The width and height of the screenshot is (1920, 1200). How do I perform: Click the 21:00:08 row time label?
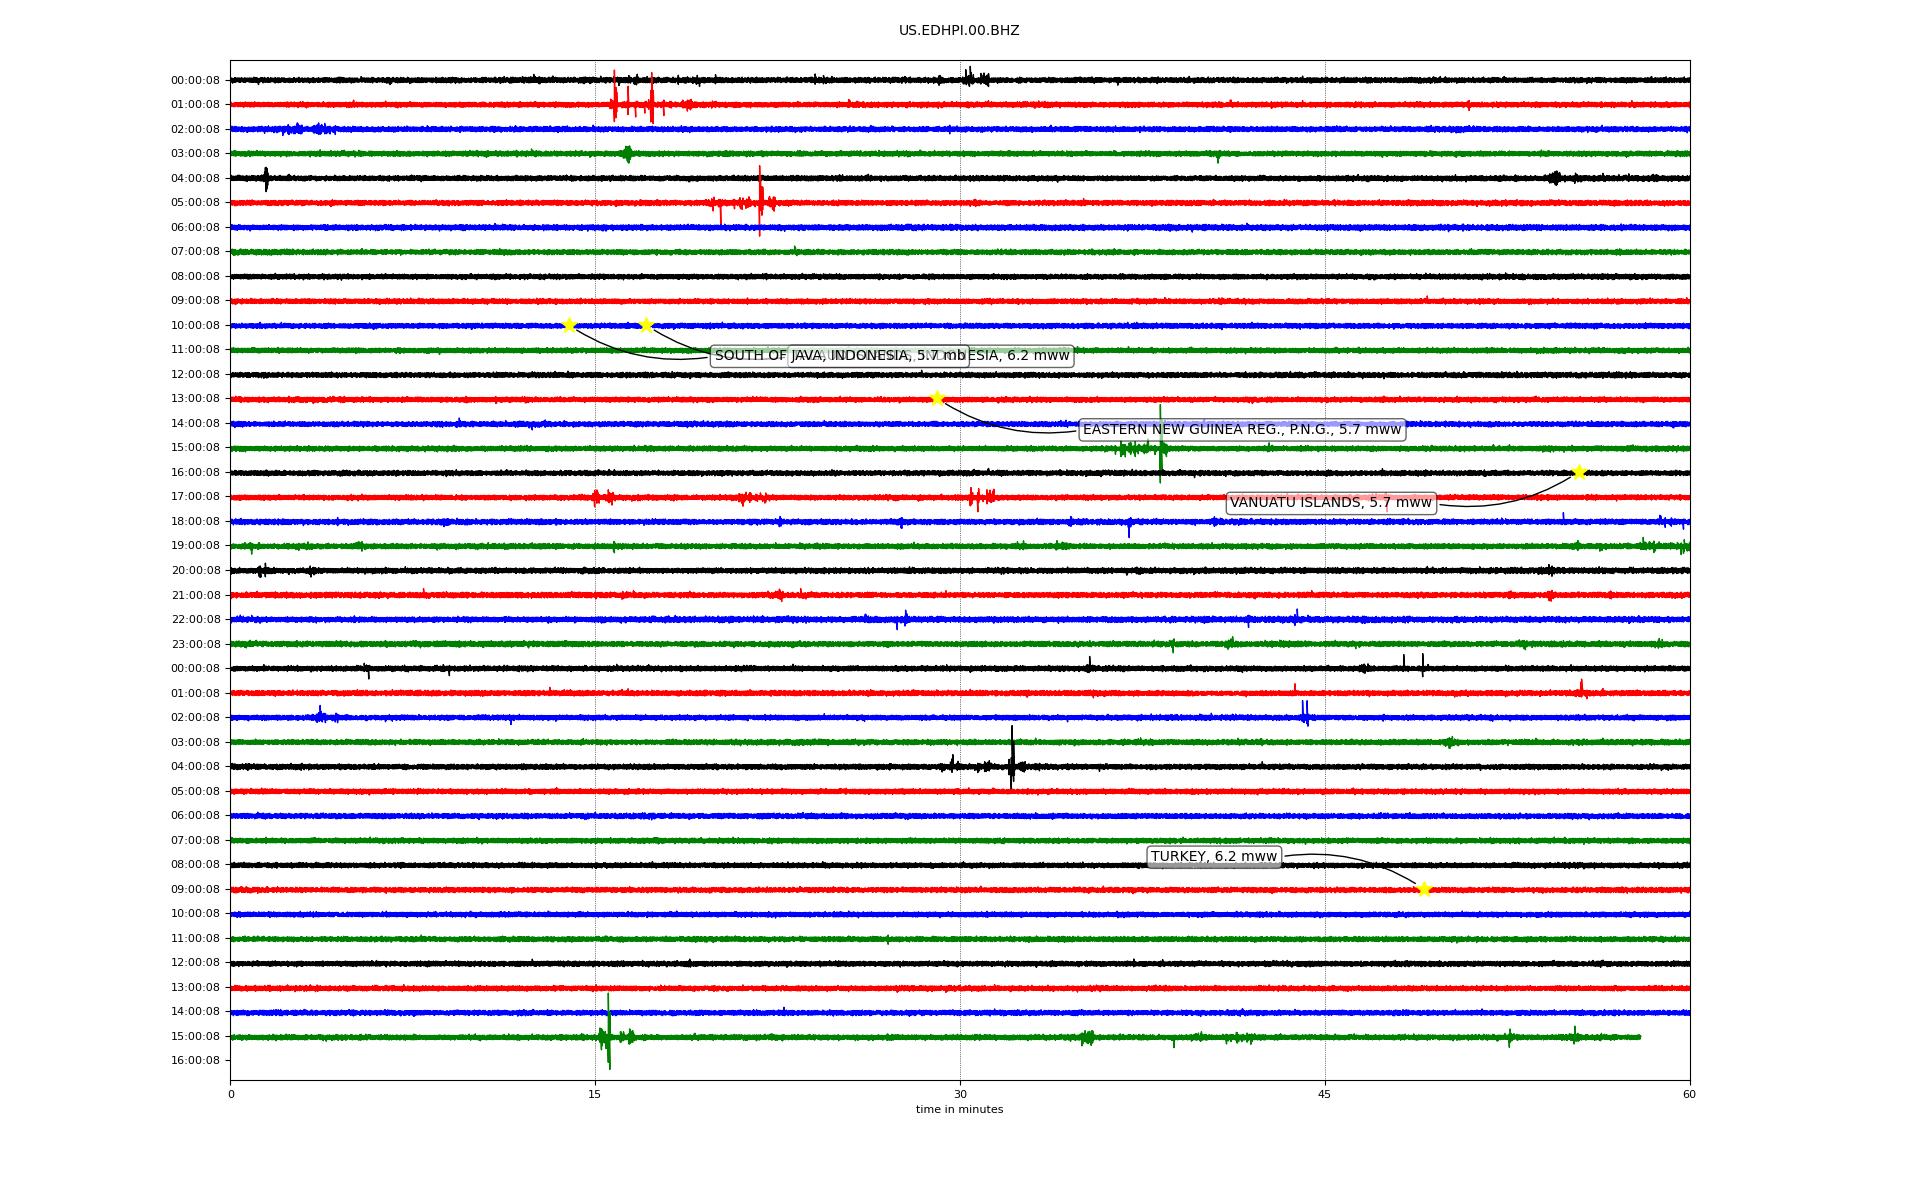(x=195, y=596)
